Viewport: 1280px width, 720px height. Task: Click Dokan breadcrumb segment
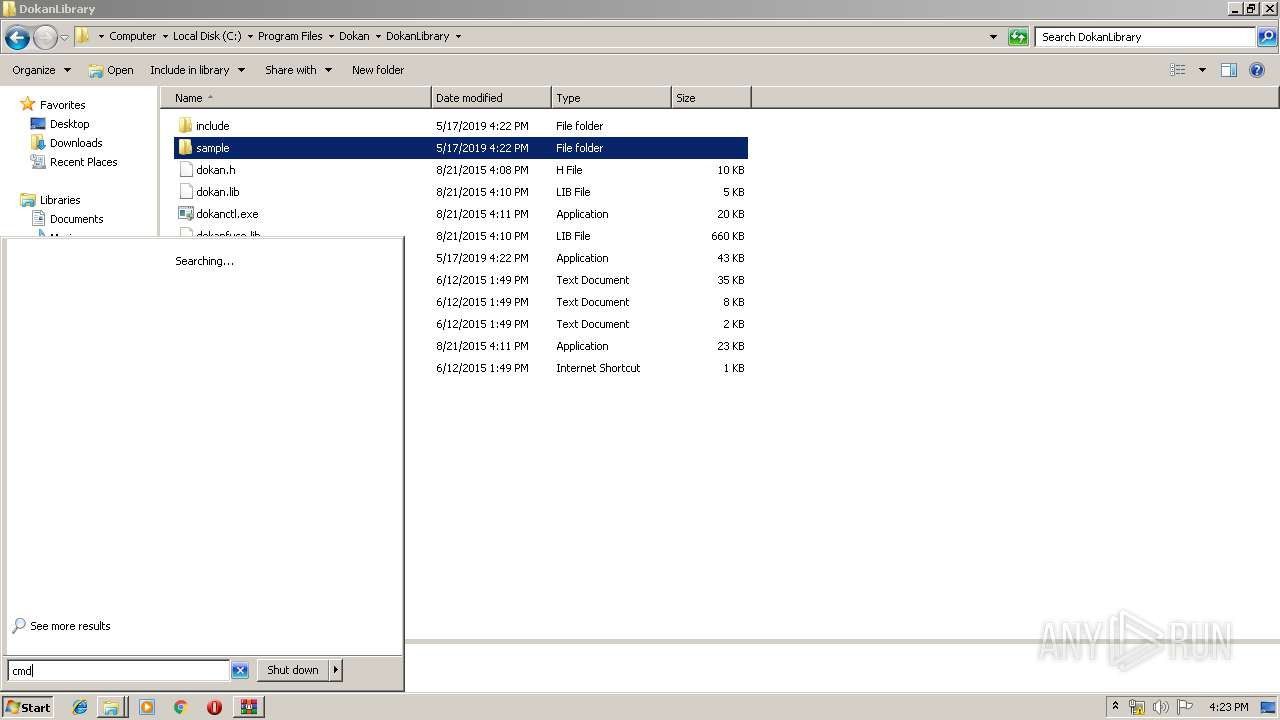tap(354, 36)
